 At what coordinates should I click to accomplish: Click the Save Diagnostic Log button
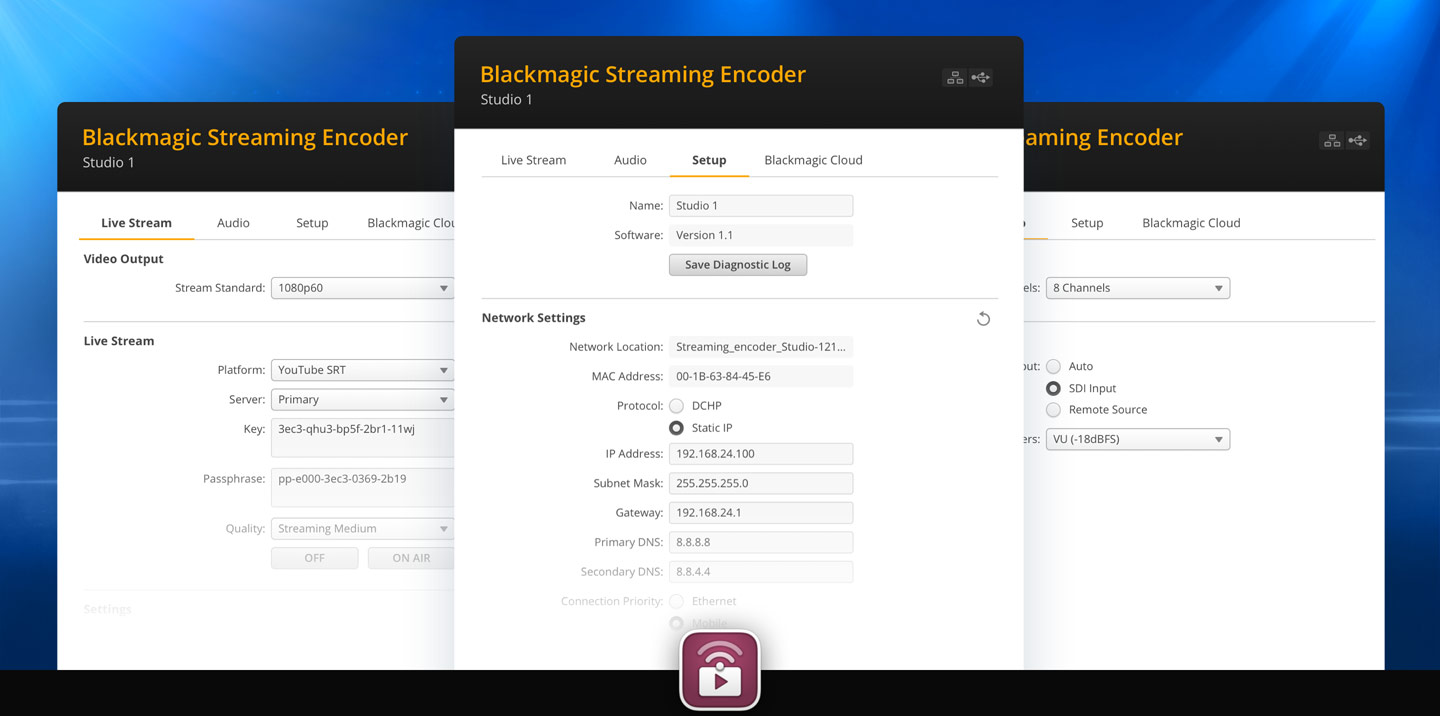[x=737, y=264]
